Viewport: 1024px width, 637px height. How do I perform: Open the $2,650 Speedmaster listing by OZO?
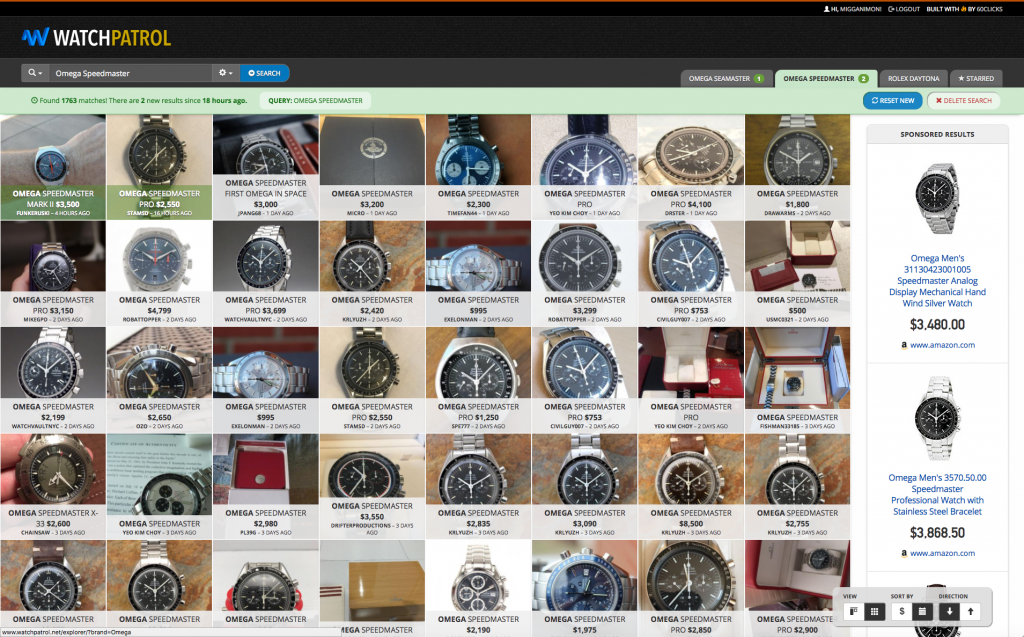pyautogui.click(x=159, y=380)
